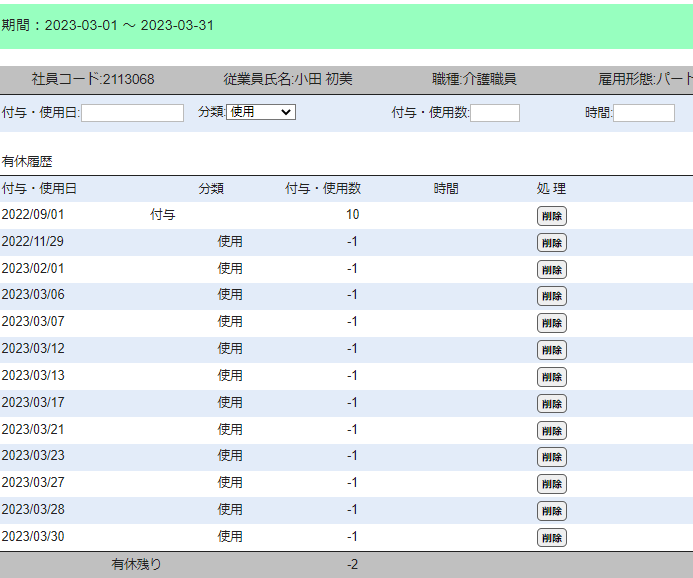
Task: Select the 時間 input field
Action: click(x=643, y=113)
